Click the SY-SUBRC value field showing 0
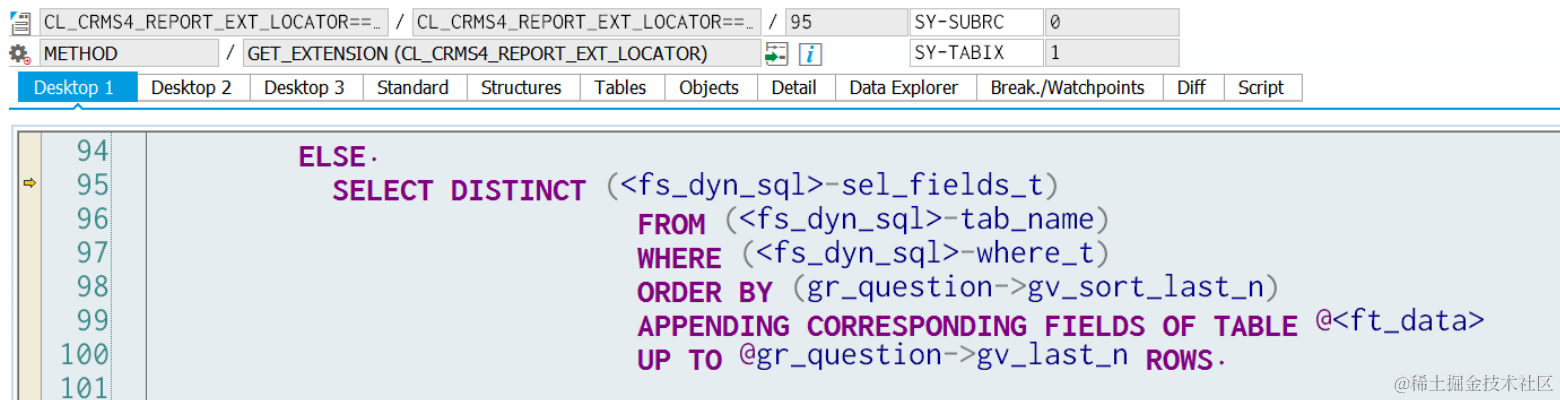Screen dimensions: 1560x400 (1112, 22)
